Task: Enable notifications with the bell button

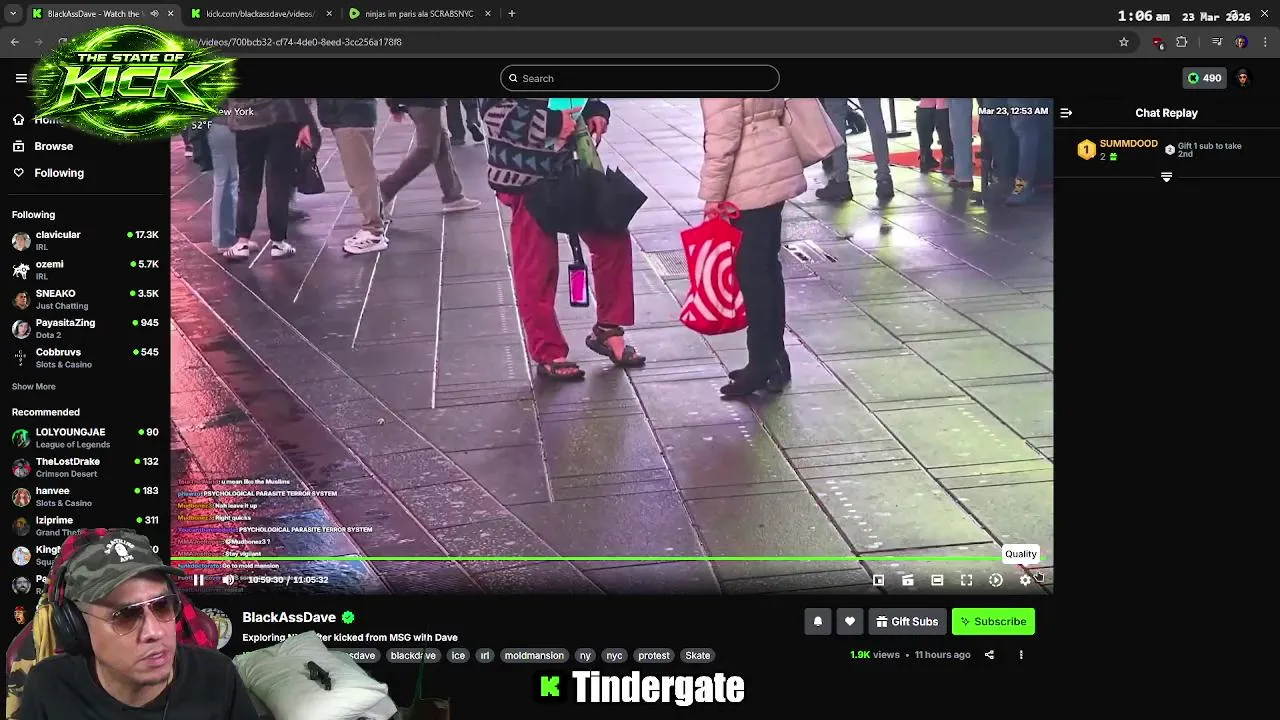Action: pyautogui.click(x=817, y=621)
